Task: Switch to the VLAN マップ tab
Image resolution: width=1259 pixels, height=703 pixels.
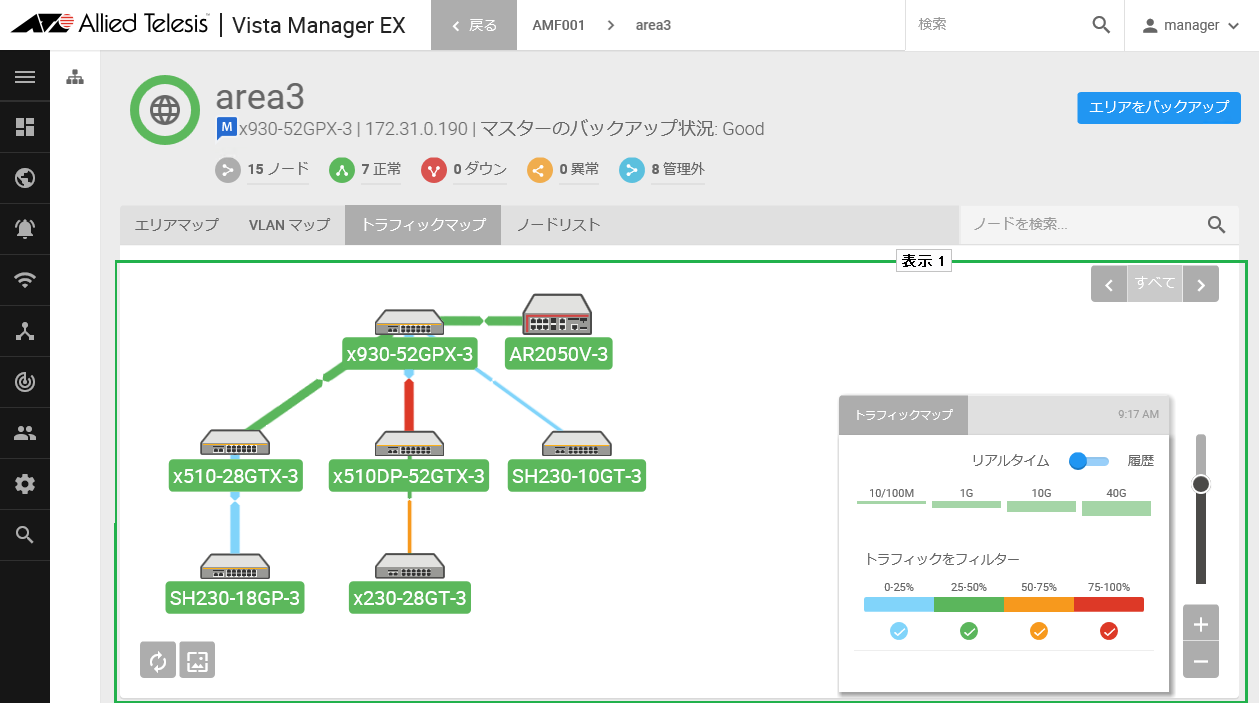Action: [x=289, y=225]
